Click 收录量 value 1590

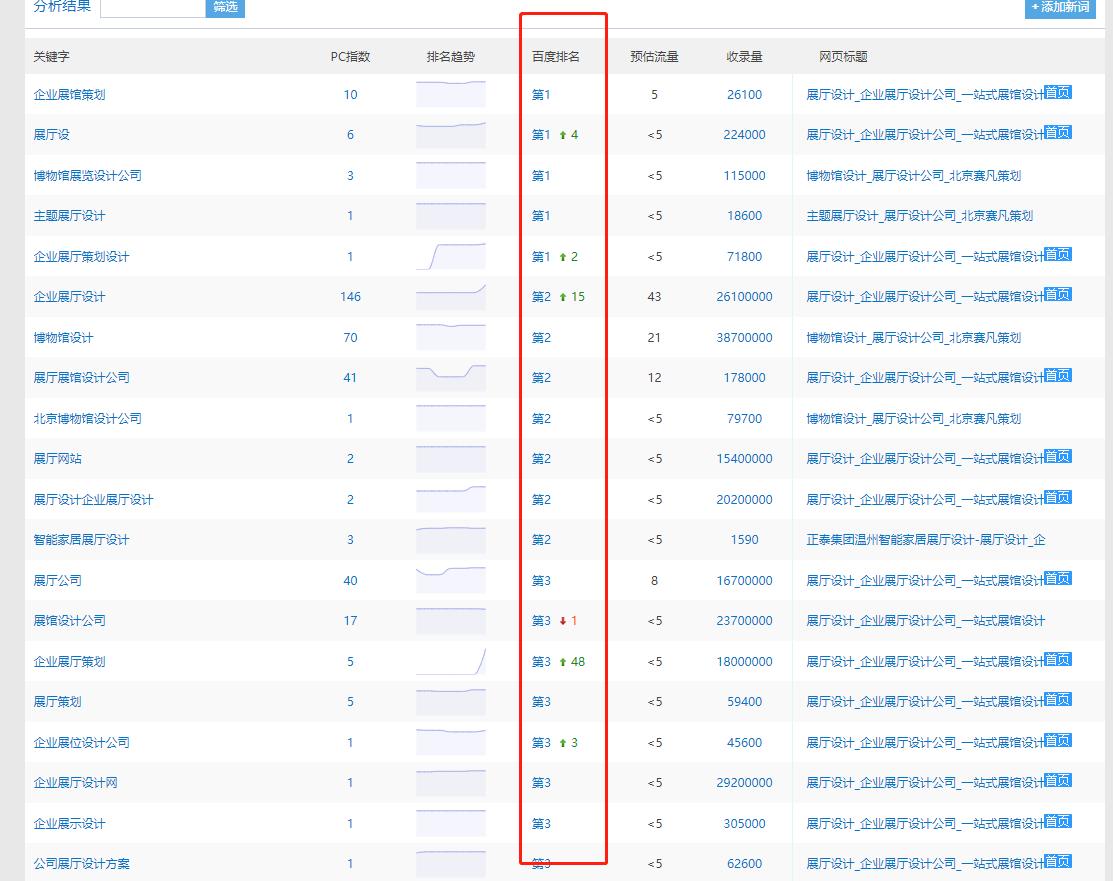pos(744,540)
